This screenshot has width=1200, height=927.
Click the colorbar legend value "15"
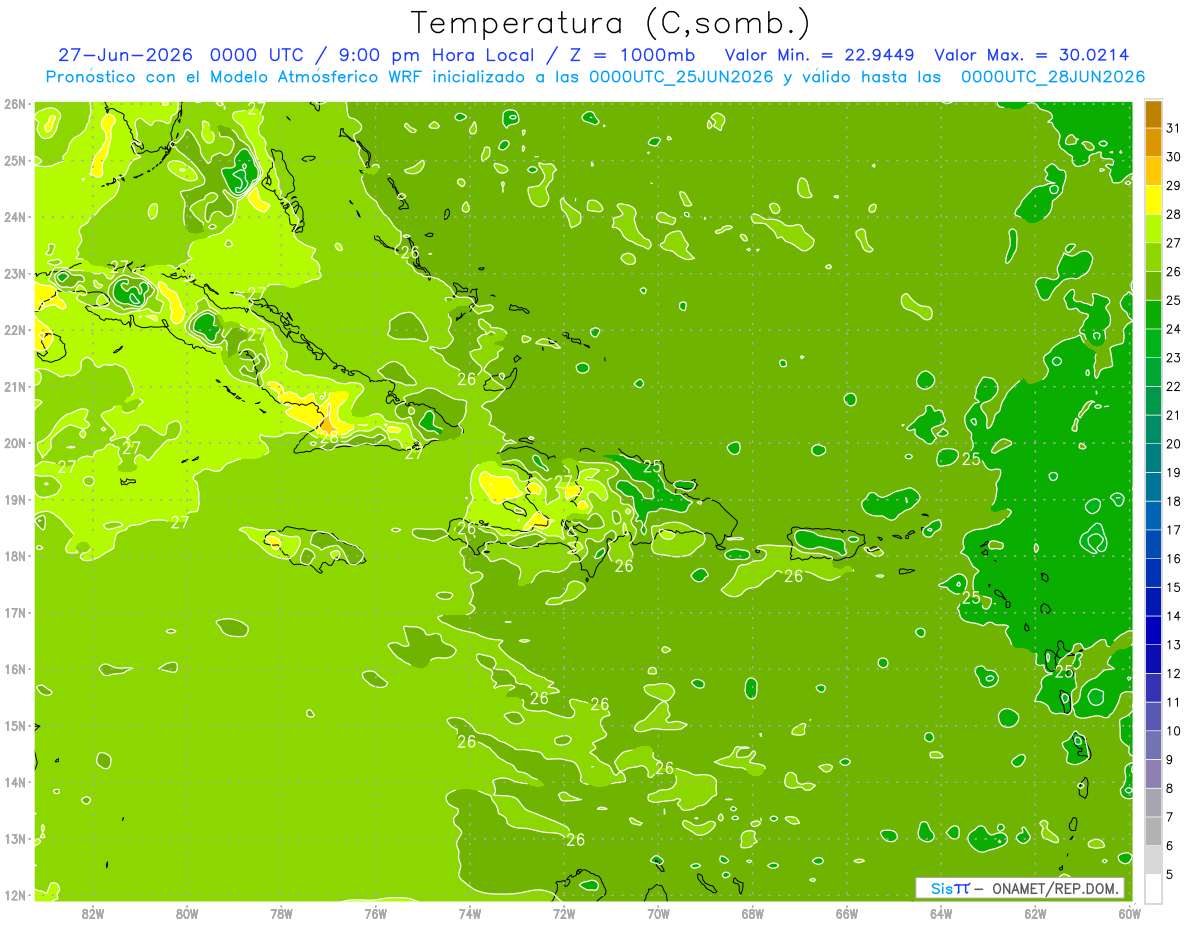click(x=1174, y=587)
